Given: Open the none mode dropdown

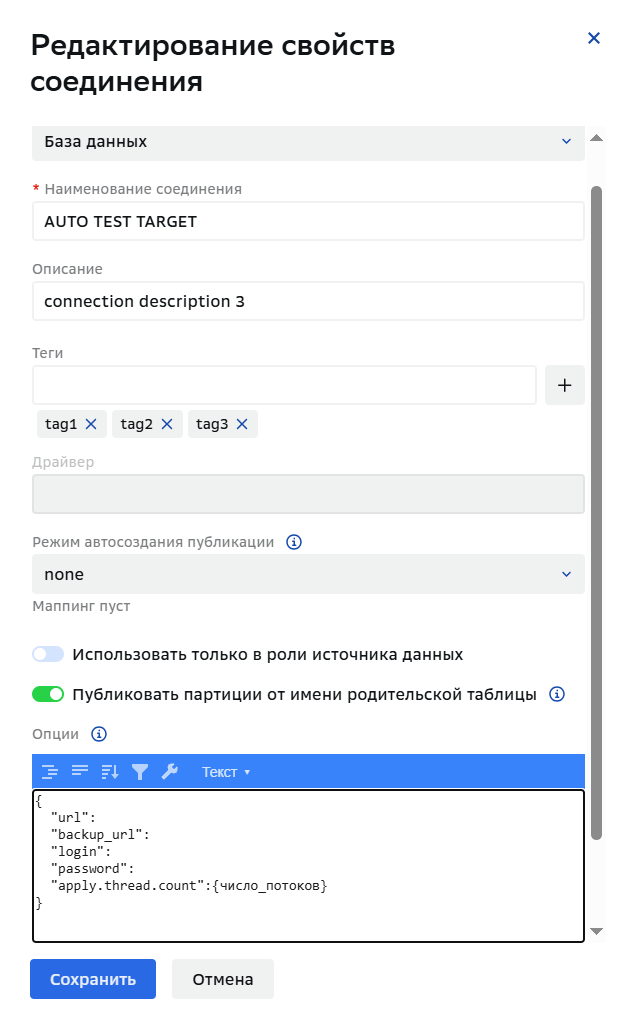Looking at the screenshot, I should pos(308,574).
